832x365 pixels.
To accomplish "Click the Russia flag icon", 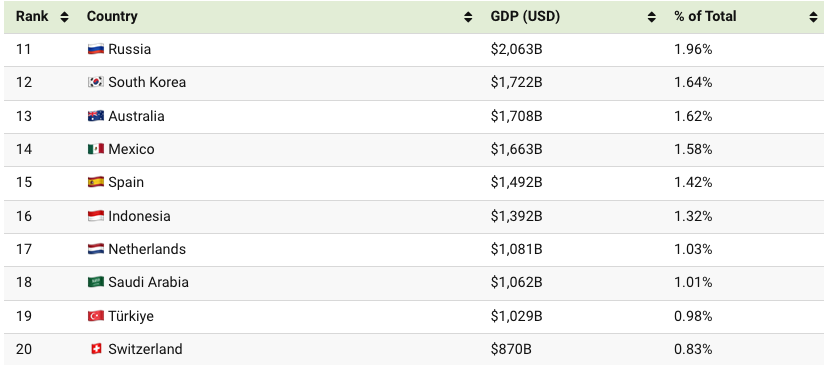I will pos(96,49).
